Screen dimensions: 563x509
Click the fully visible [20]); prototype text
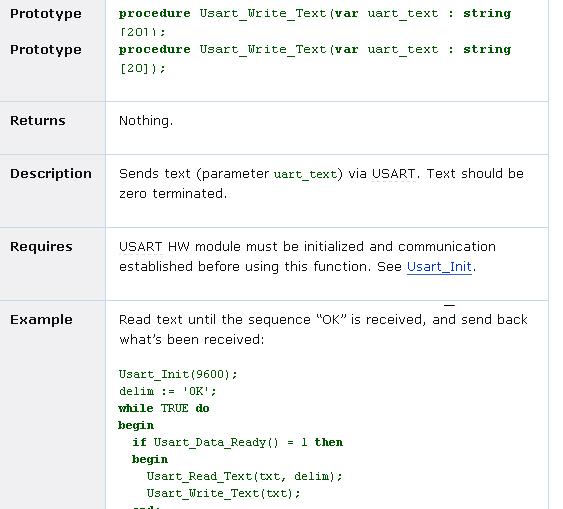pyautogui.click(x=143, y=68)
